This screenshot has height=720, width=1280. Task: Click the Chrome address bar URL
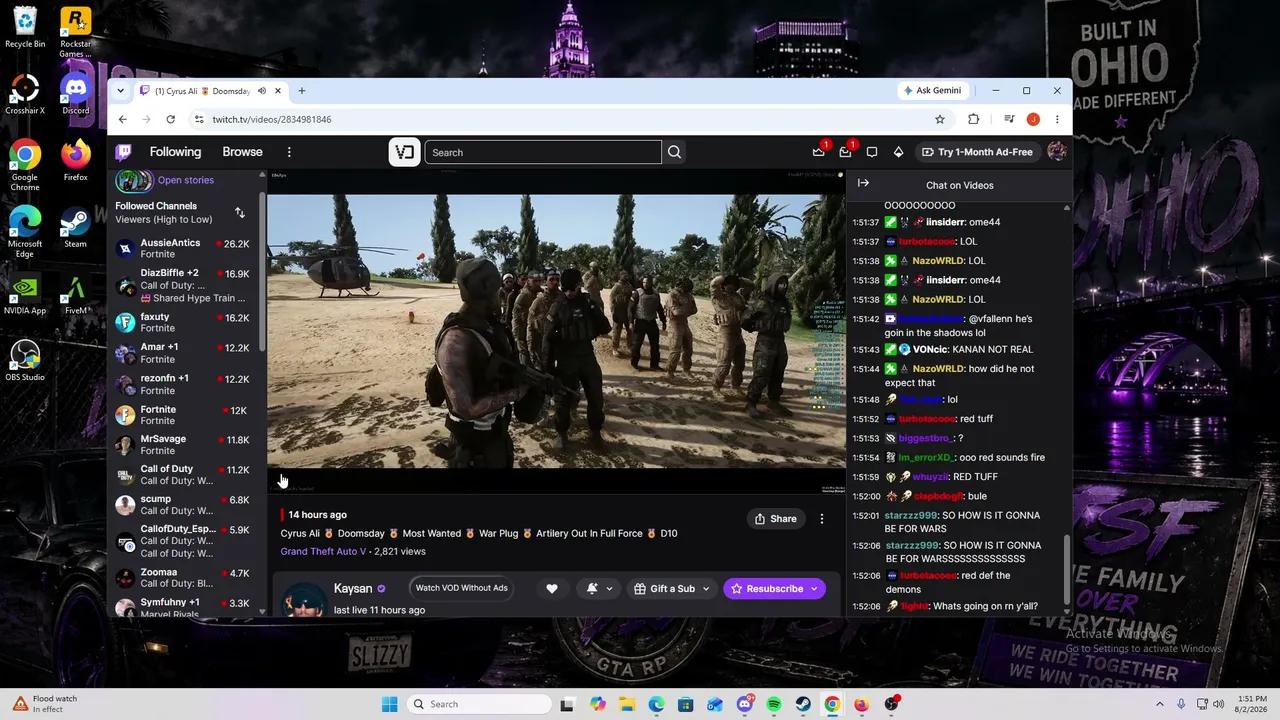pos(272,119)
